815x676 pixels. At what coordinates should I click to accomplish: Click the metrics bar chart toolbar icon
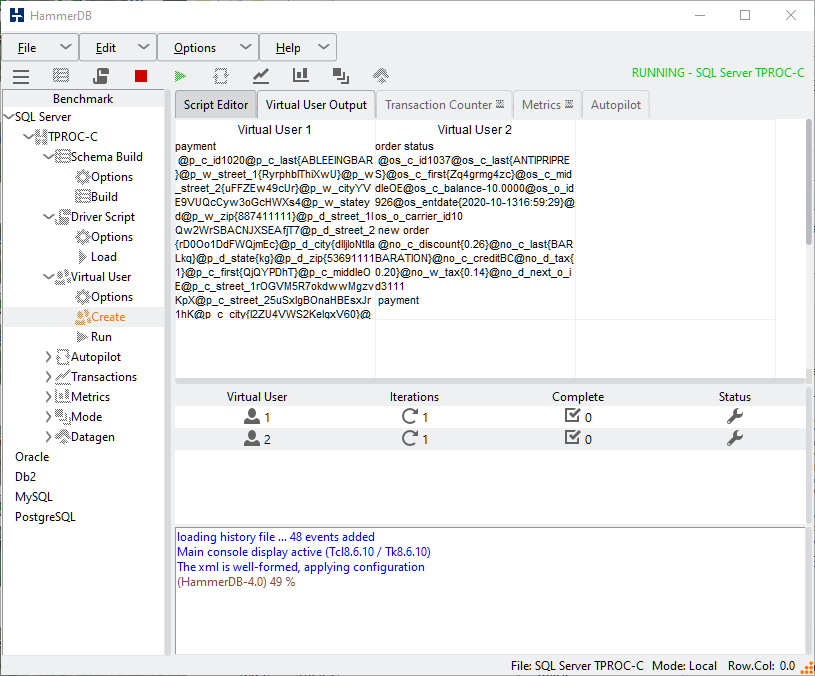coord(300,75)
